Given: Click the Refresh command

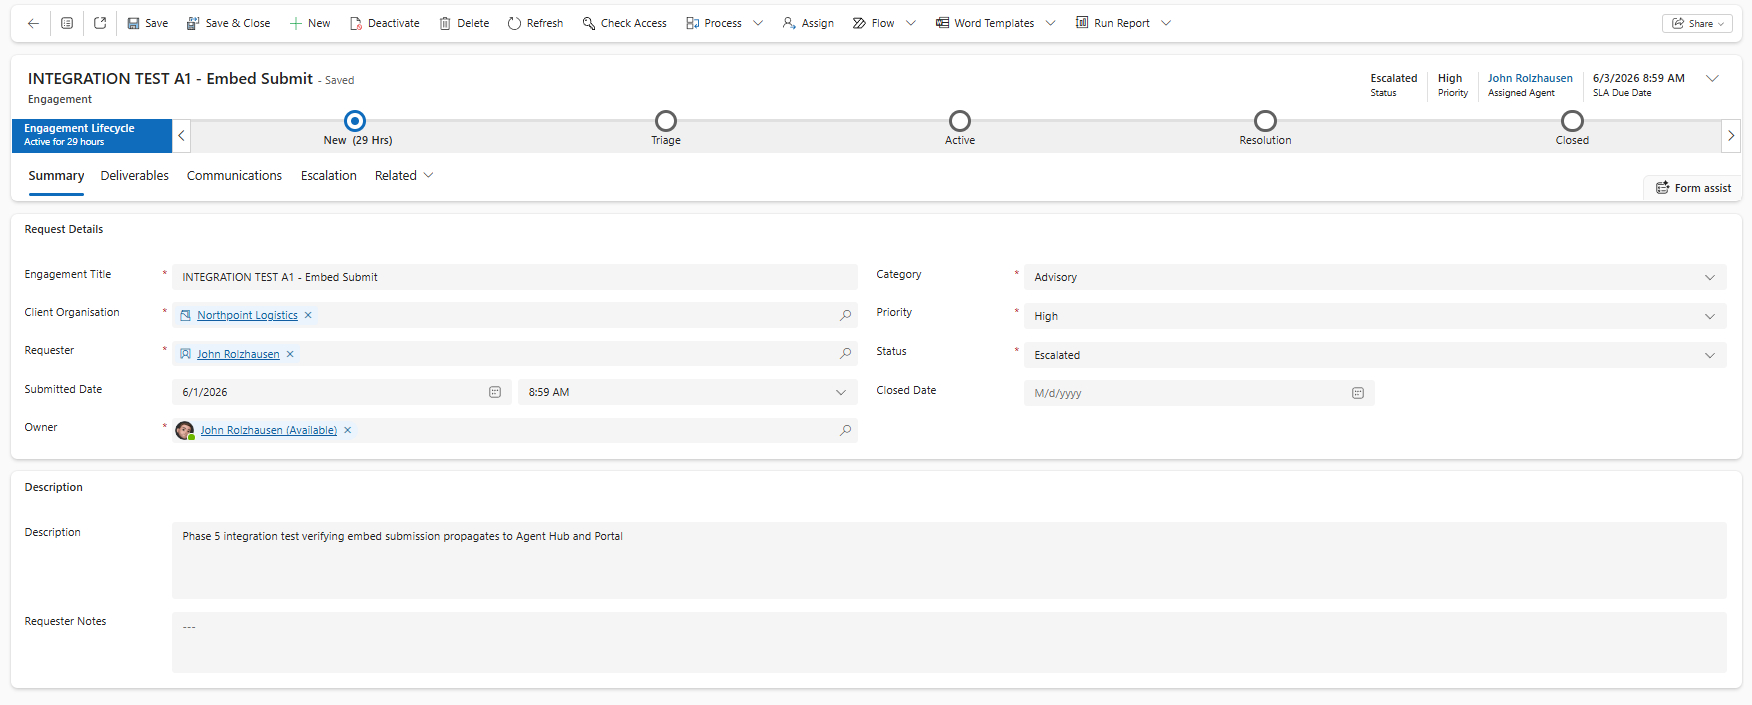Looking at the screenshot, I should coord(535,23).
